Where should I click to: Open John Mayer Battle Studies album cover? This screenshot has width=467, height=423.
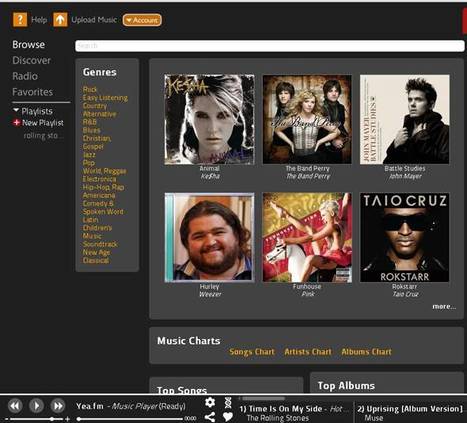coord(405,119)
